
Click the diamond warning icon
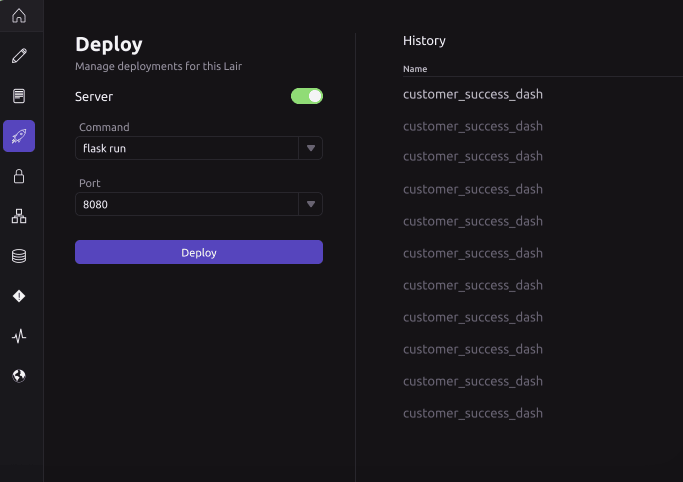pos(19,296)
